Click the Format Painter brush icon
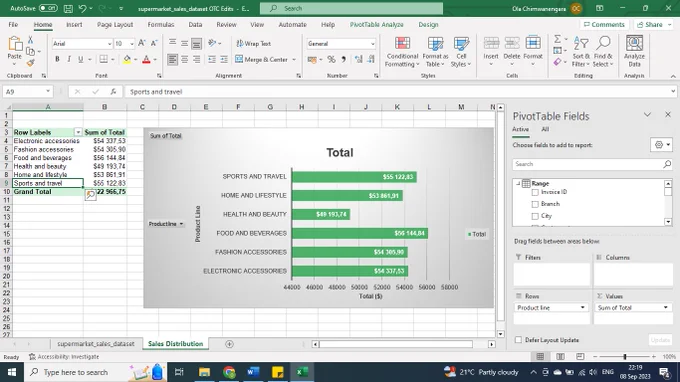 click(x=30, y=63)
